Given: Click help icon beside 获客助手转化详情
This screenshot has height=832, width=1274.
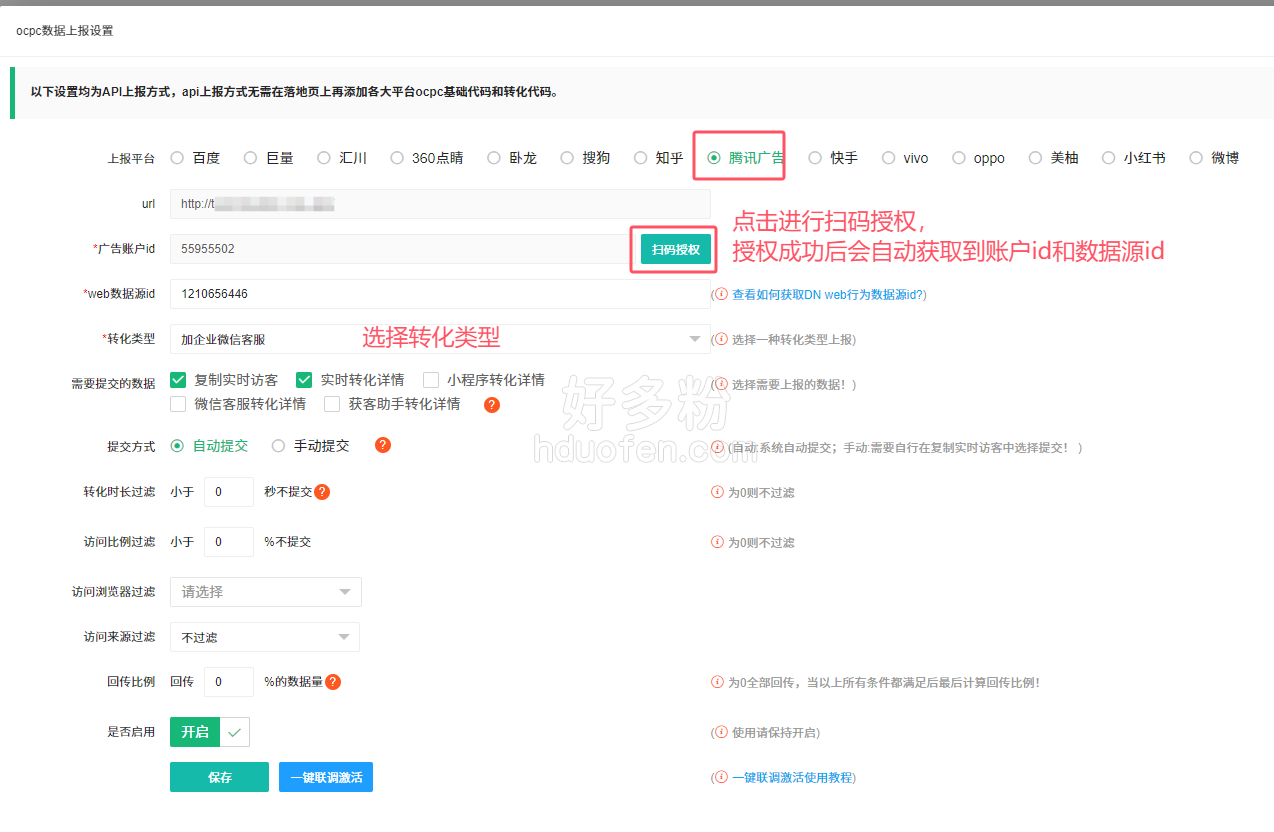Looking at the screenshot, I should 491,405.
